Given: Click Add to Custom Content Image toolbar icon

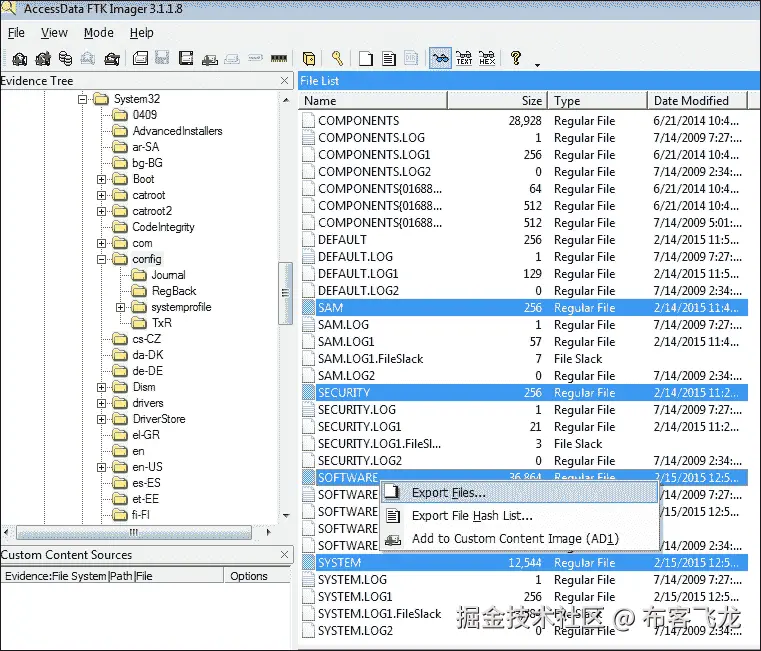Looking at the screenshot, I should pyautogui.click(x=210, y=59).
